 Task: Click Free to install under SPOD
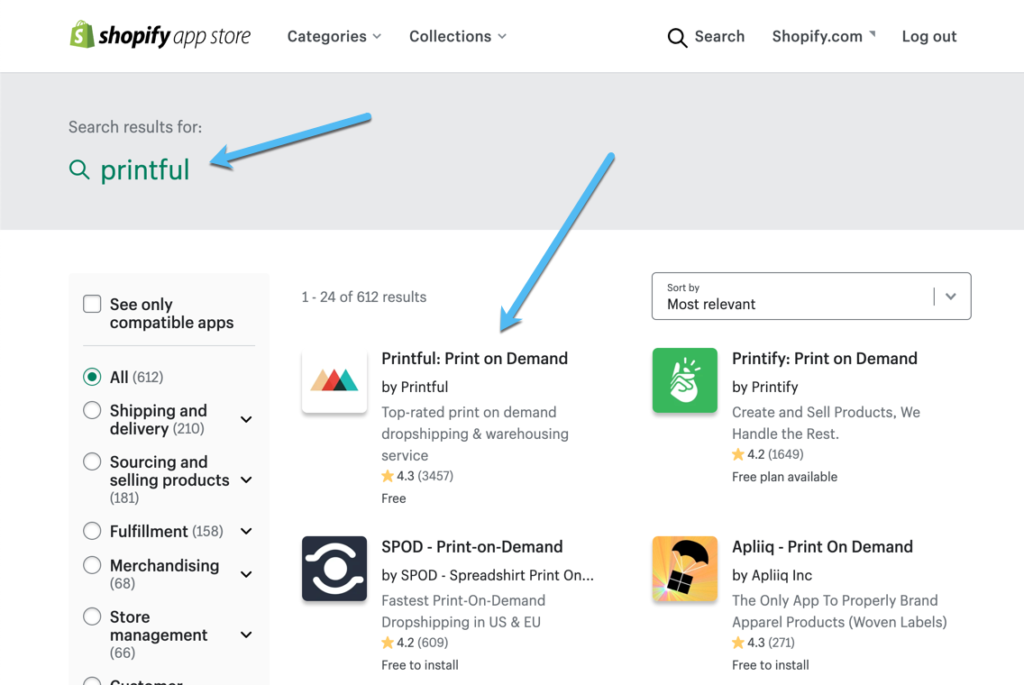tap(420, 665)
